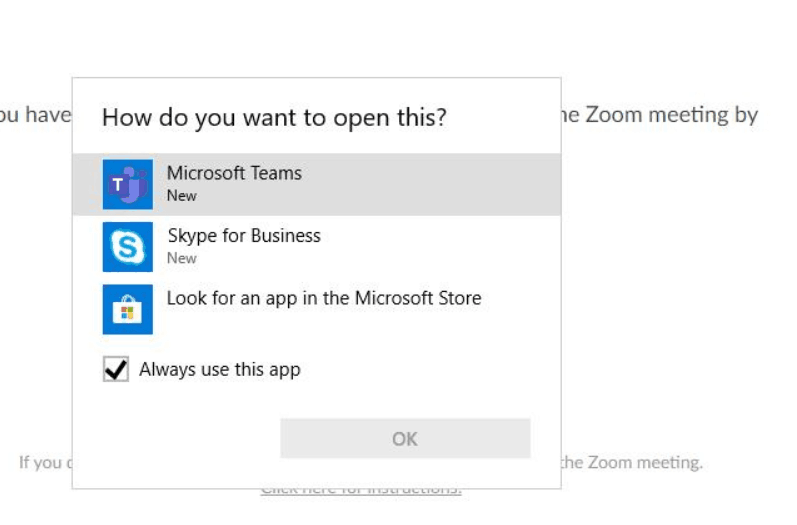Click empty right side of Microsoft Store row
Screen dimensions: 797x525
520,309
